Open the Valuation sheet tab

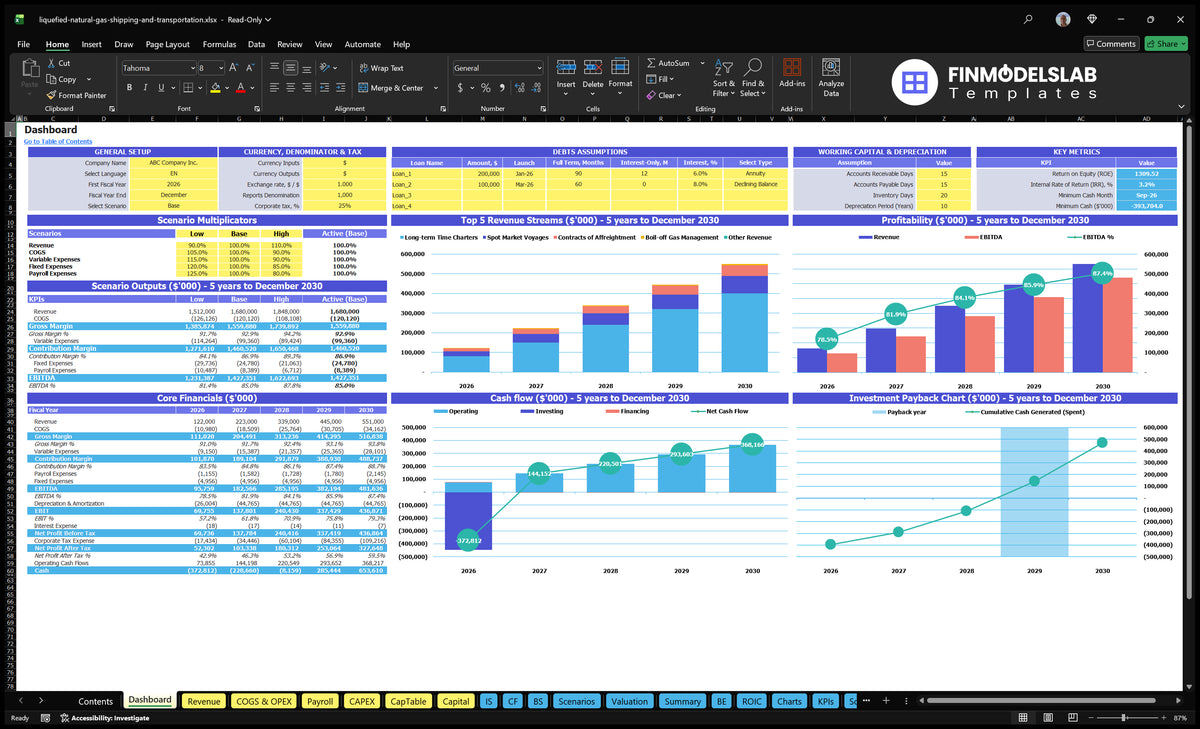pos(629,701)
